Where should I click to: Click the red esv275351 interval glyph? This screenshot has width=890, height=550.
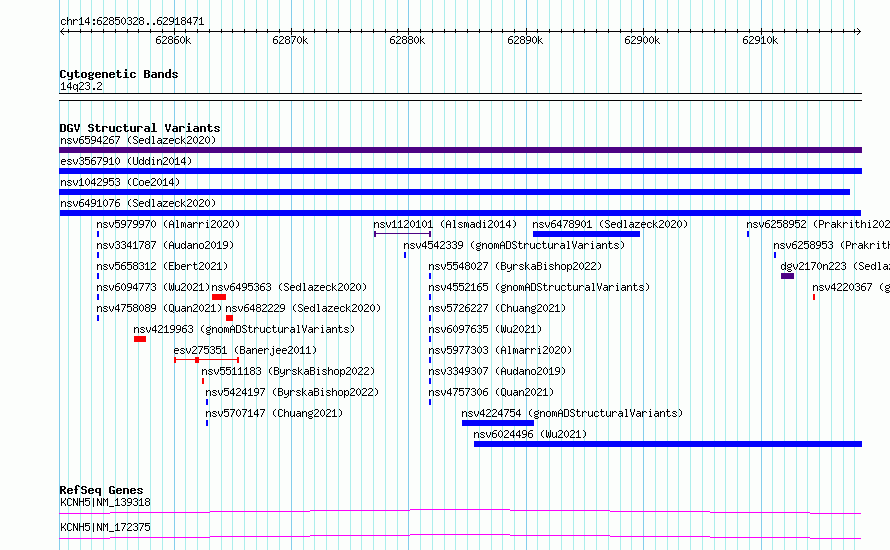(x=207, y=360)
